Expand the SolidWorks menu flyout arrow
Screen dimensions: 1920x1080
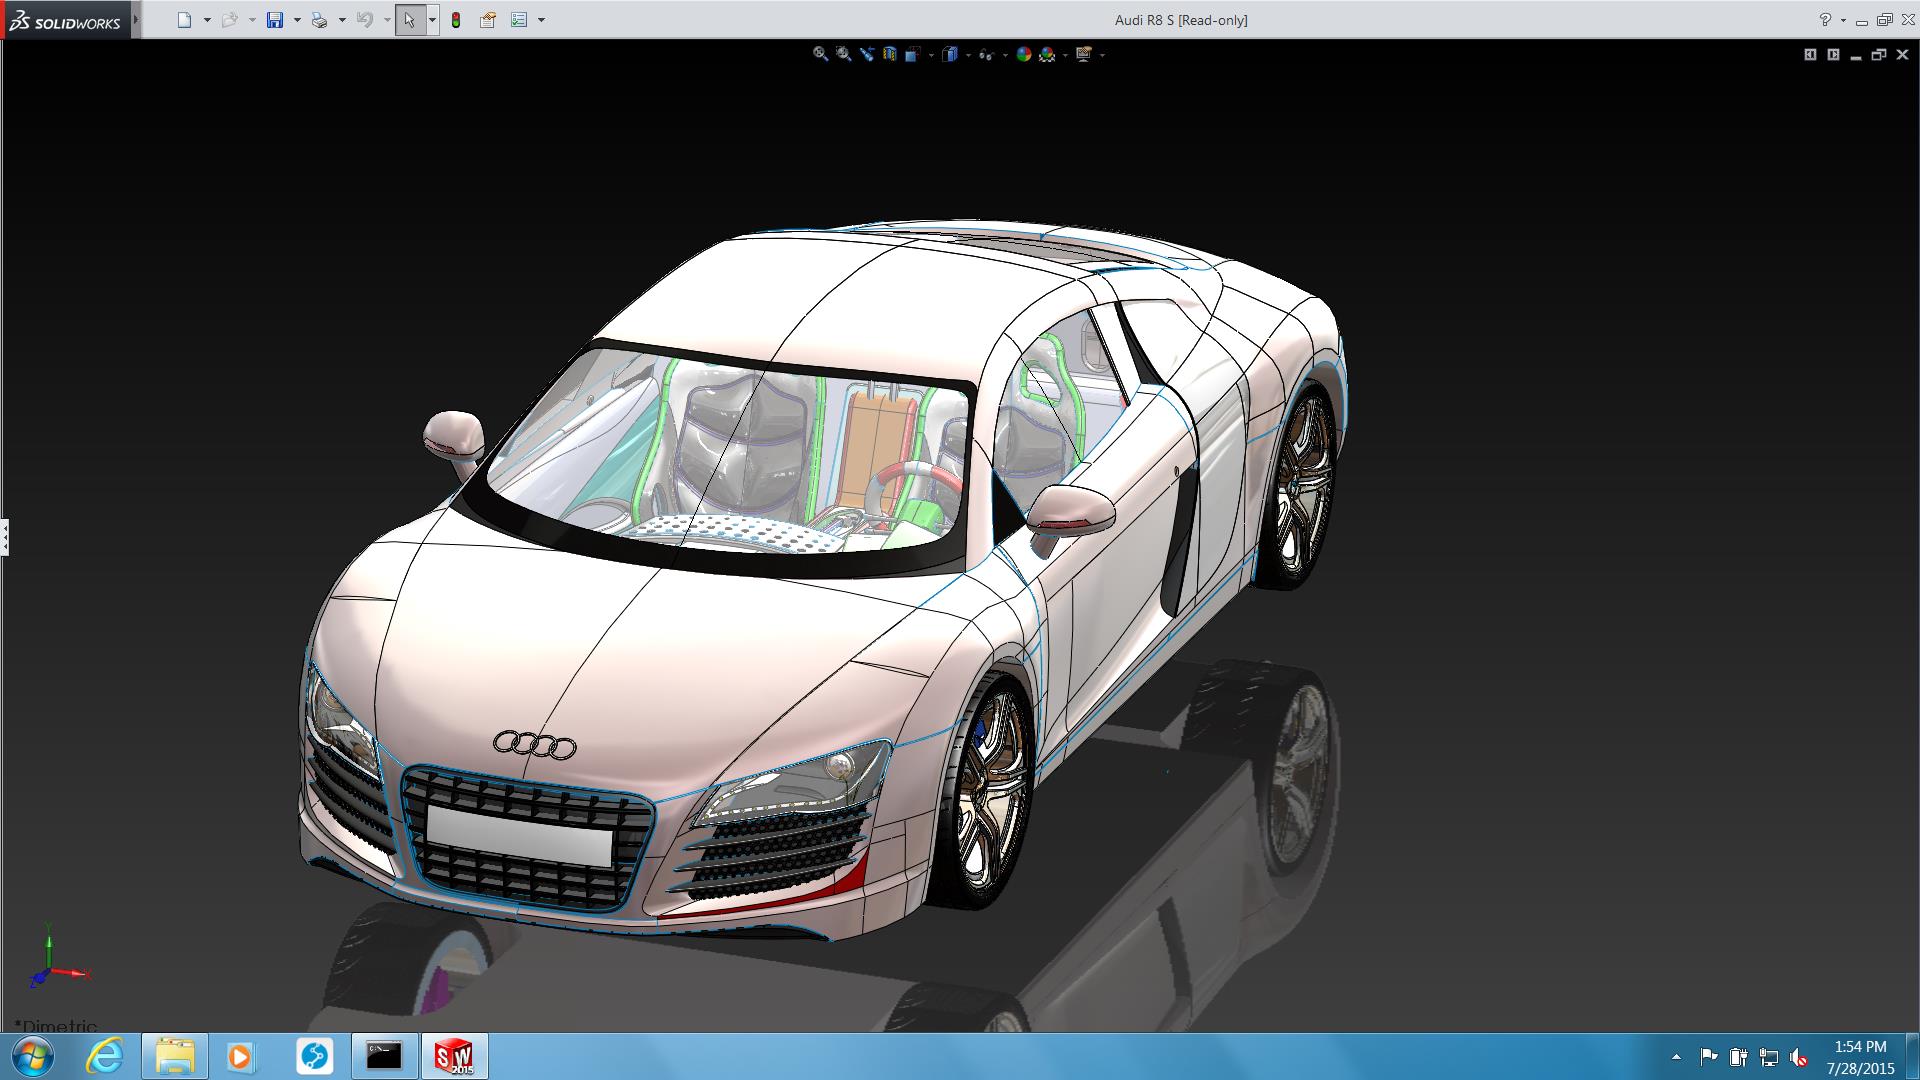[x=136, y=20]
